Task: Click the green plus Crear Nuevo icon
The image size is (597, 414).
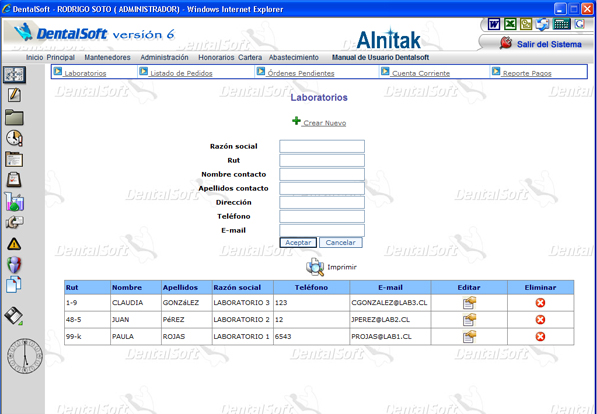Action: 296,121
